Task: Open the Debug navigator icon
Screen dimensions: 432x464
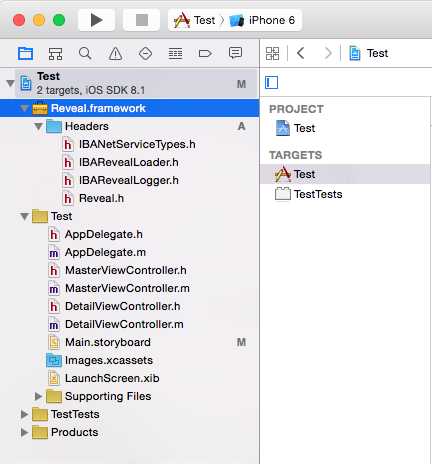Action: pos(175,53)
